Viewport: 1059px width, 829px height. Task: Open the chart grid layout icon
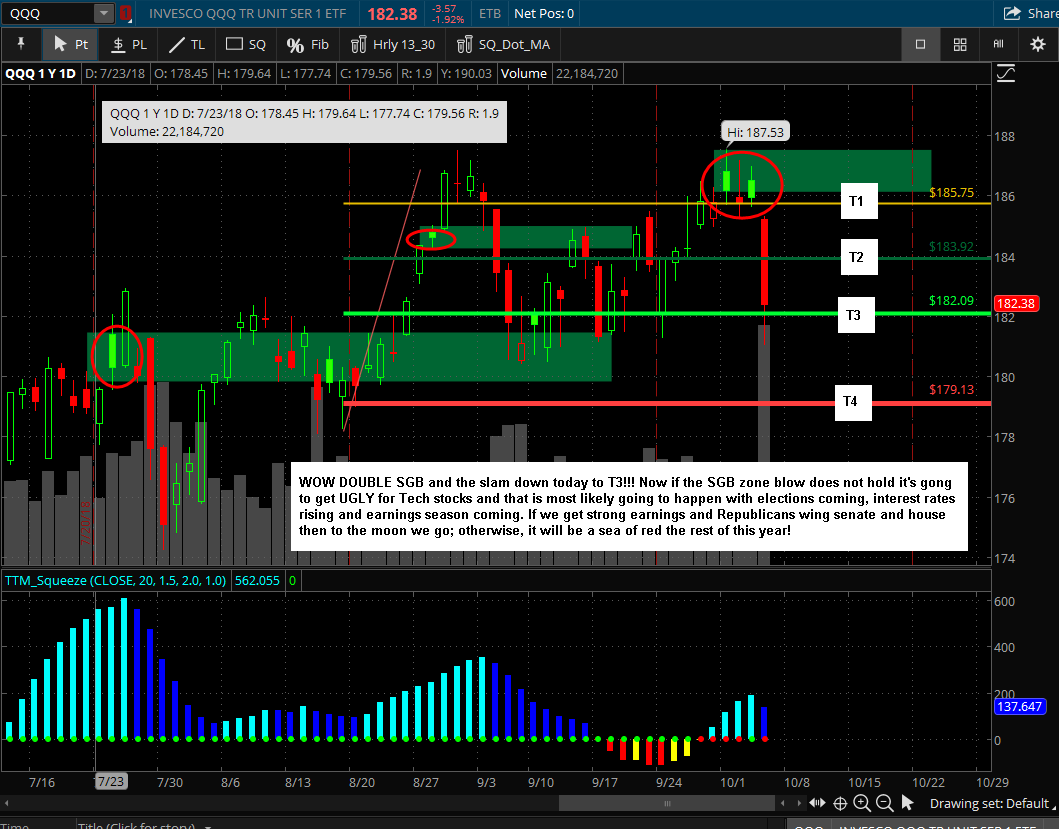[960, 44]
